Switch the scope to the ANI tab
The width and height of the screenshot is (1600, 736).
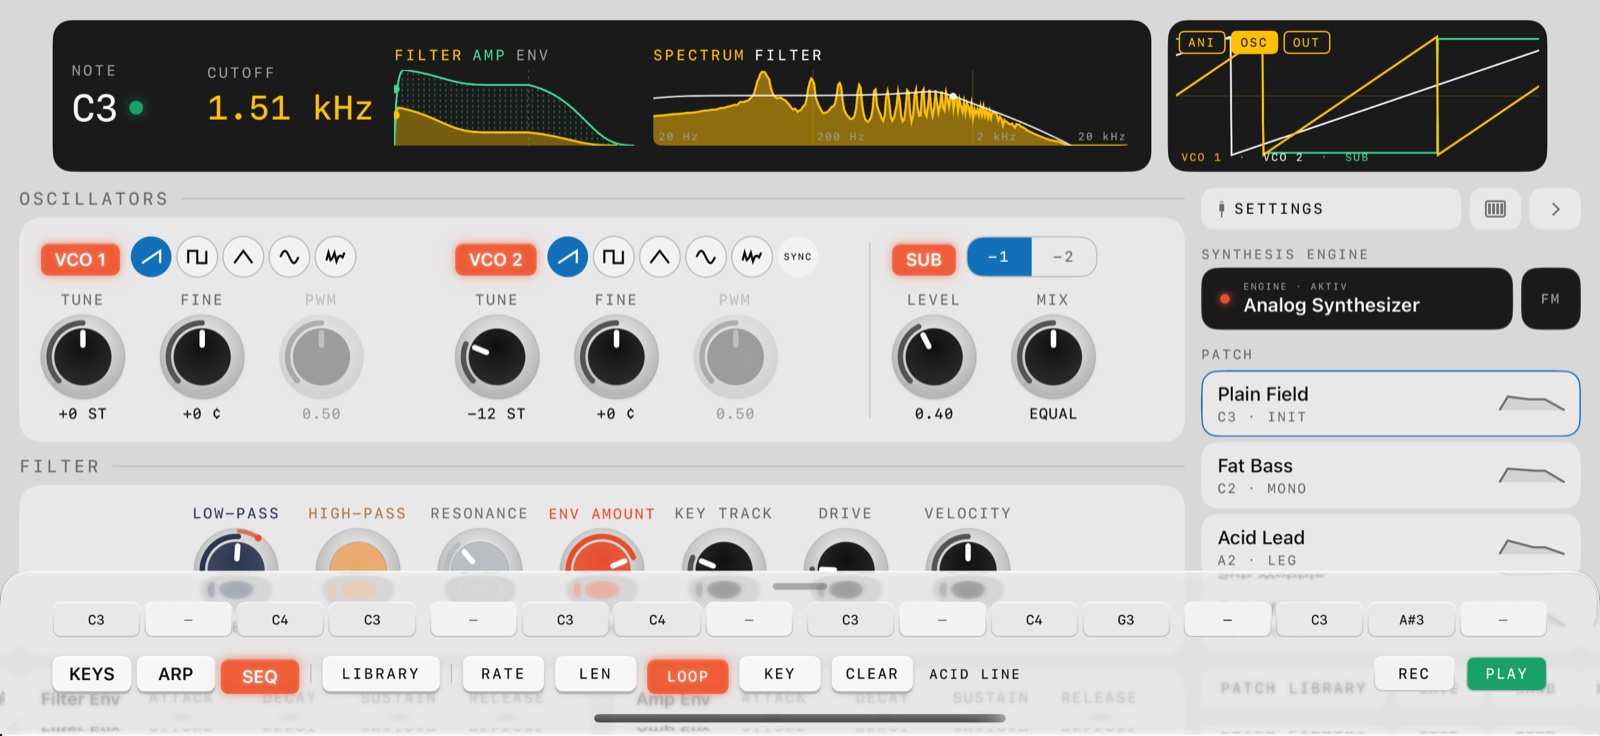[x=1201, y=43]
